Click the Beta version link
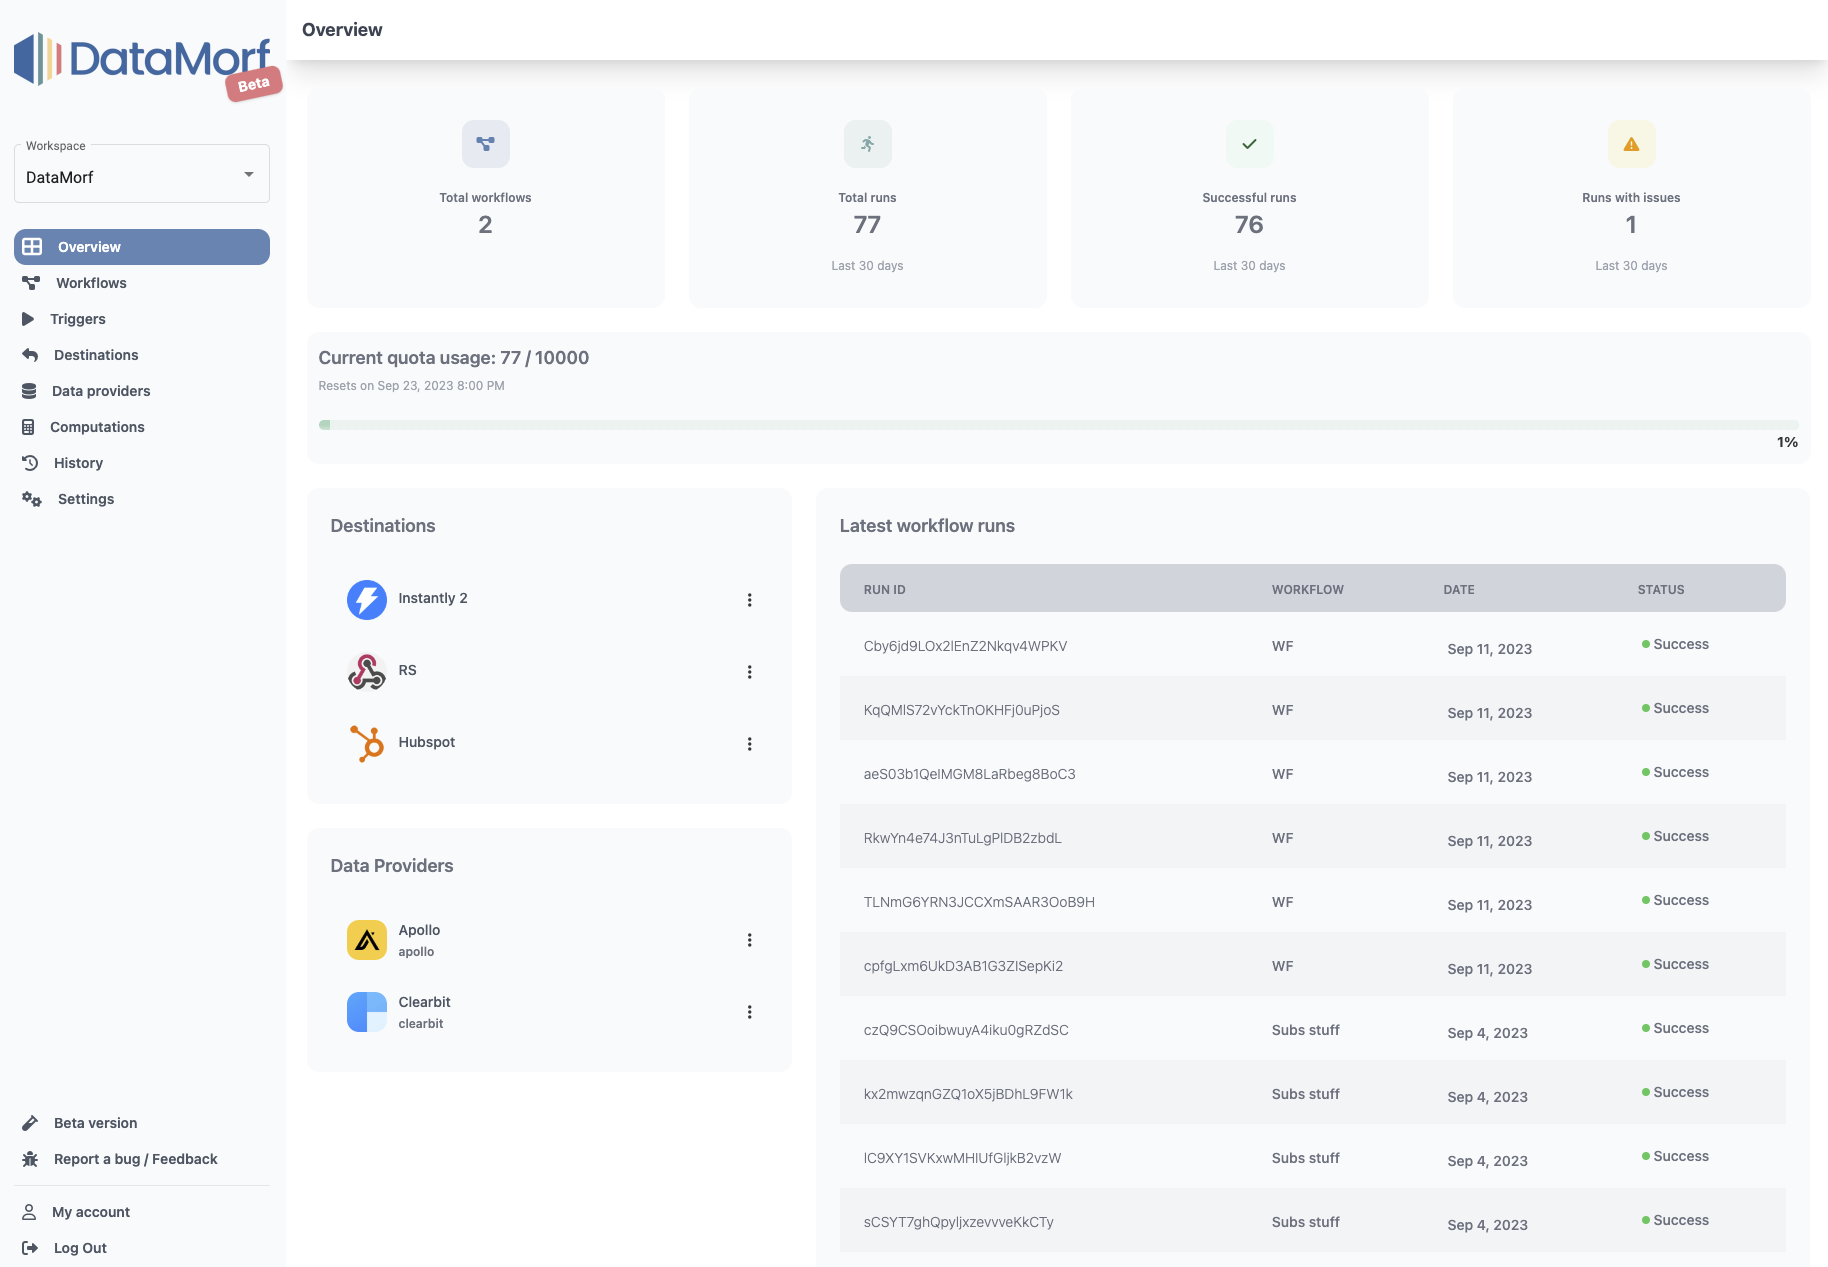 (x=142, y=1123)
